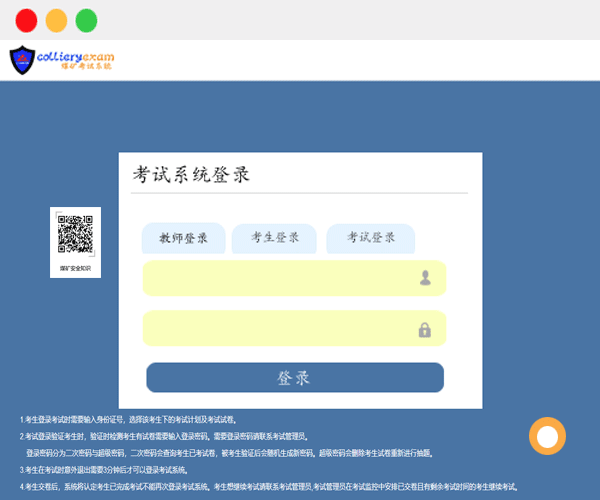This screenshot has width=600, height=500.
Task: Open the 煤矿安全知识 QR code image
Action: (75, 235)
